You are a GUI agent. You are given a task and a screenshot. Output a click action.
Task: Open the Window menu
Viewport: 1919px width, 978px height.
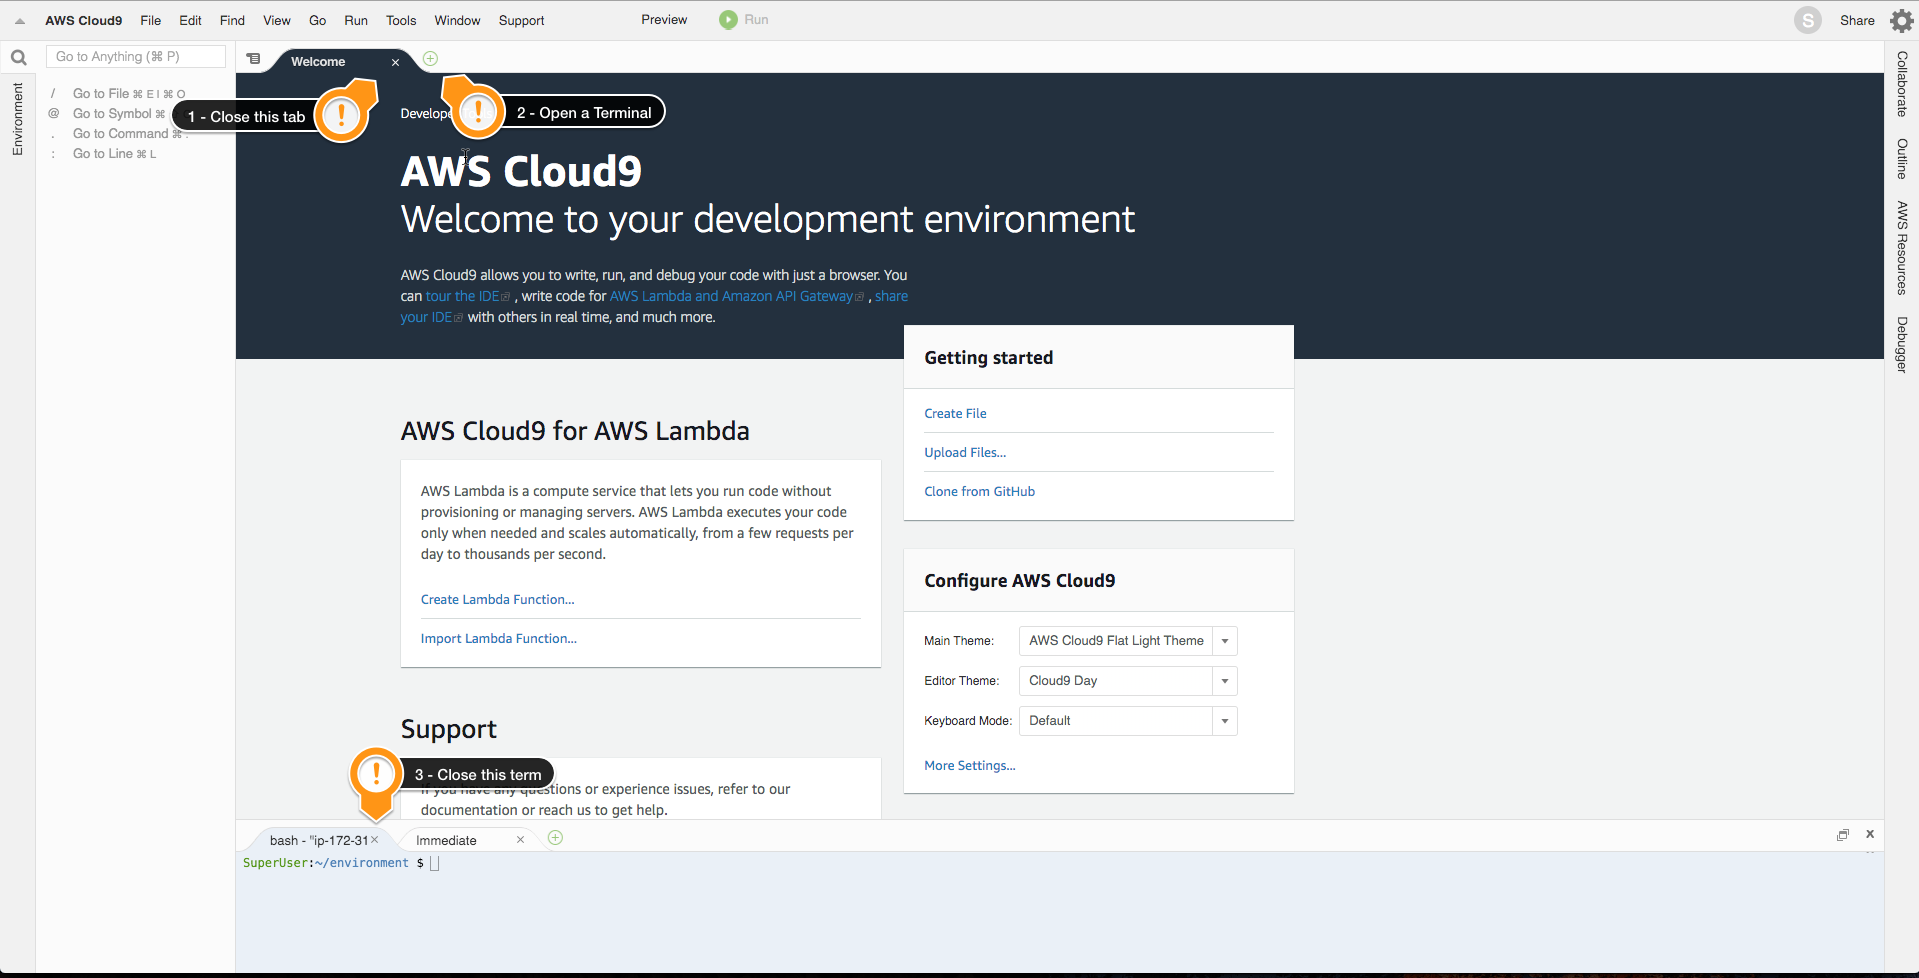457,20
